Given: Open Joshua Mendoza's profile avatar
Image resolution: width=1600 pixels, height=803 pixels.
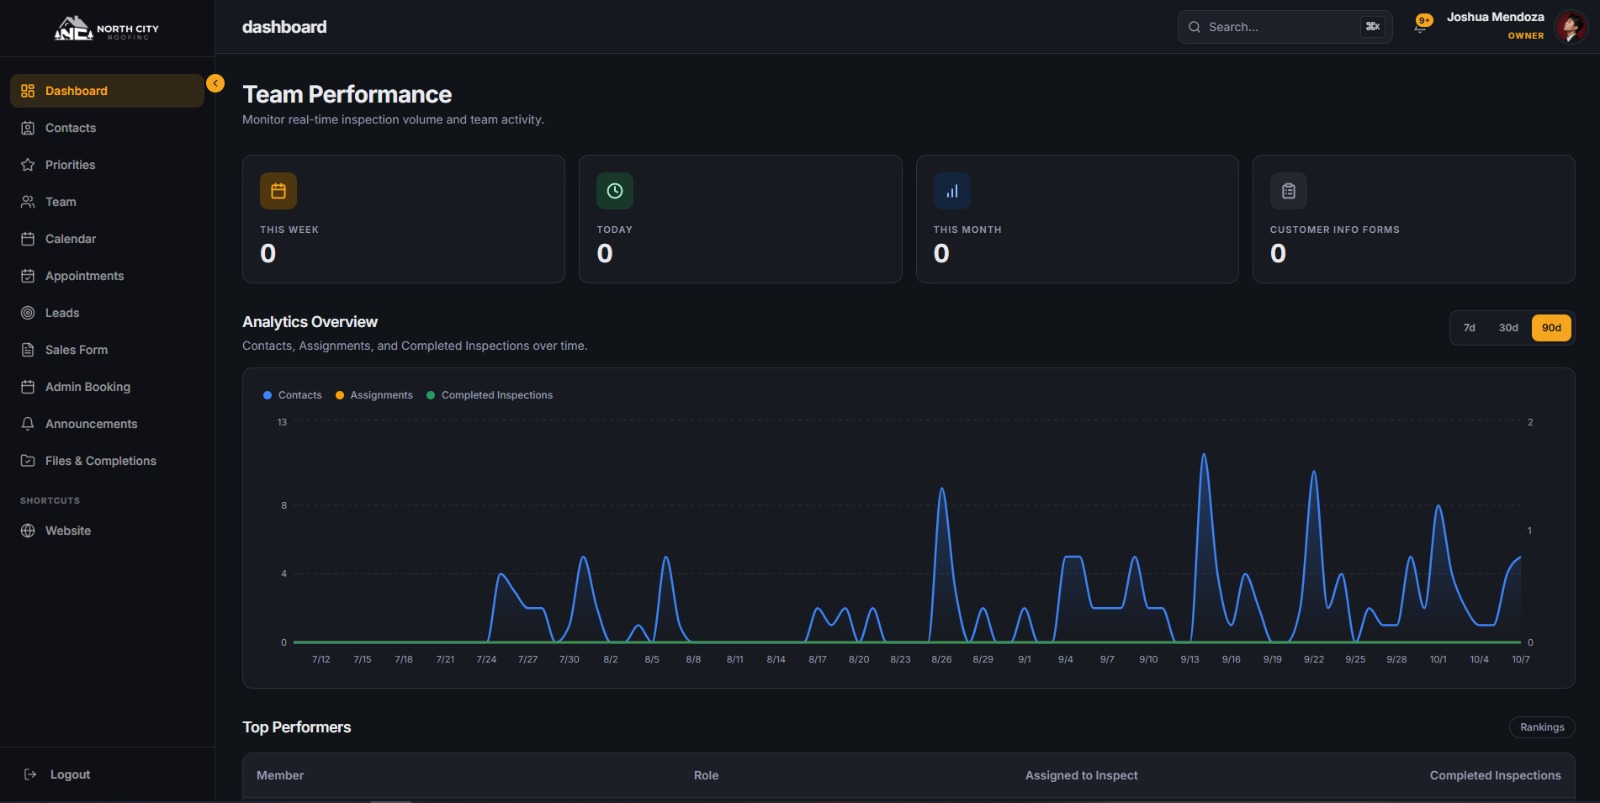Looking at the screenshot, I should click(1571, 27).
